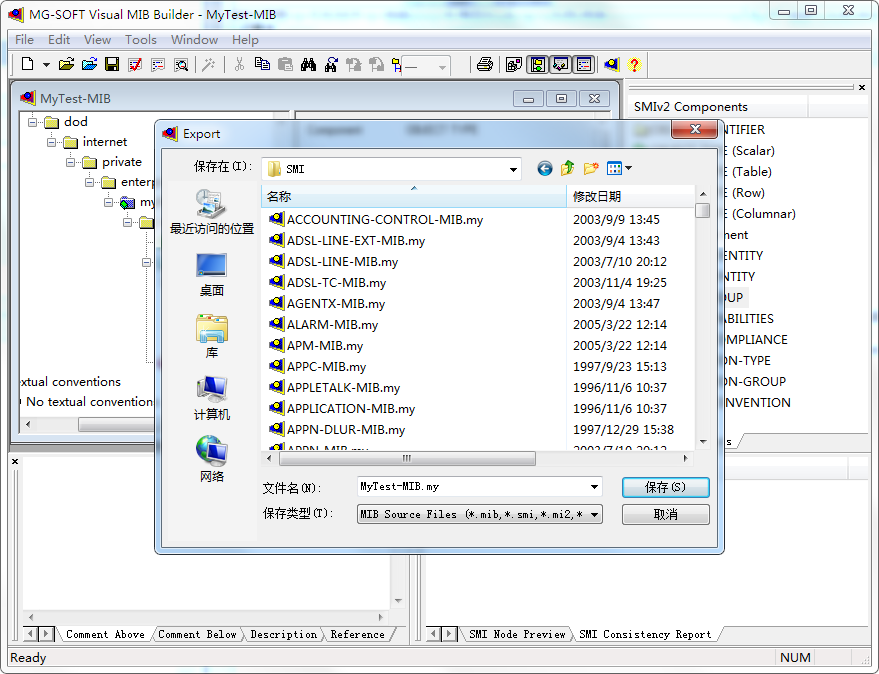
Task: Open the Tools menu
Action: click(x=140, y=40)
